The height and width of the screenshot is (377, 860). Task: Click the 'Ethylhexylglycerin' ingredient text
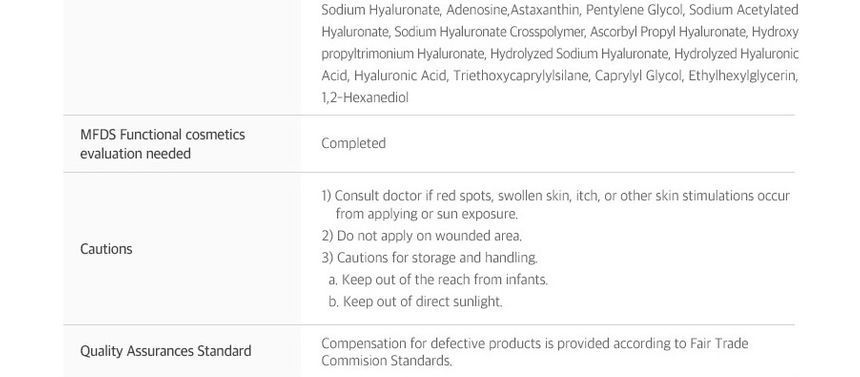tap(742, 76)
